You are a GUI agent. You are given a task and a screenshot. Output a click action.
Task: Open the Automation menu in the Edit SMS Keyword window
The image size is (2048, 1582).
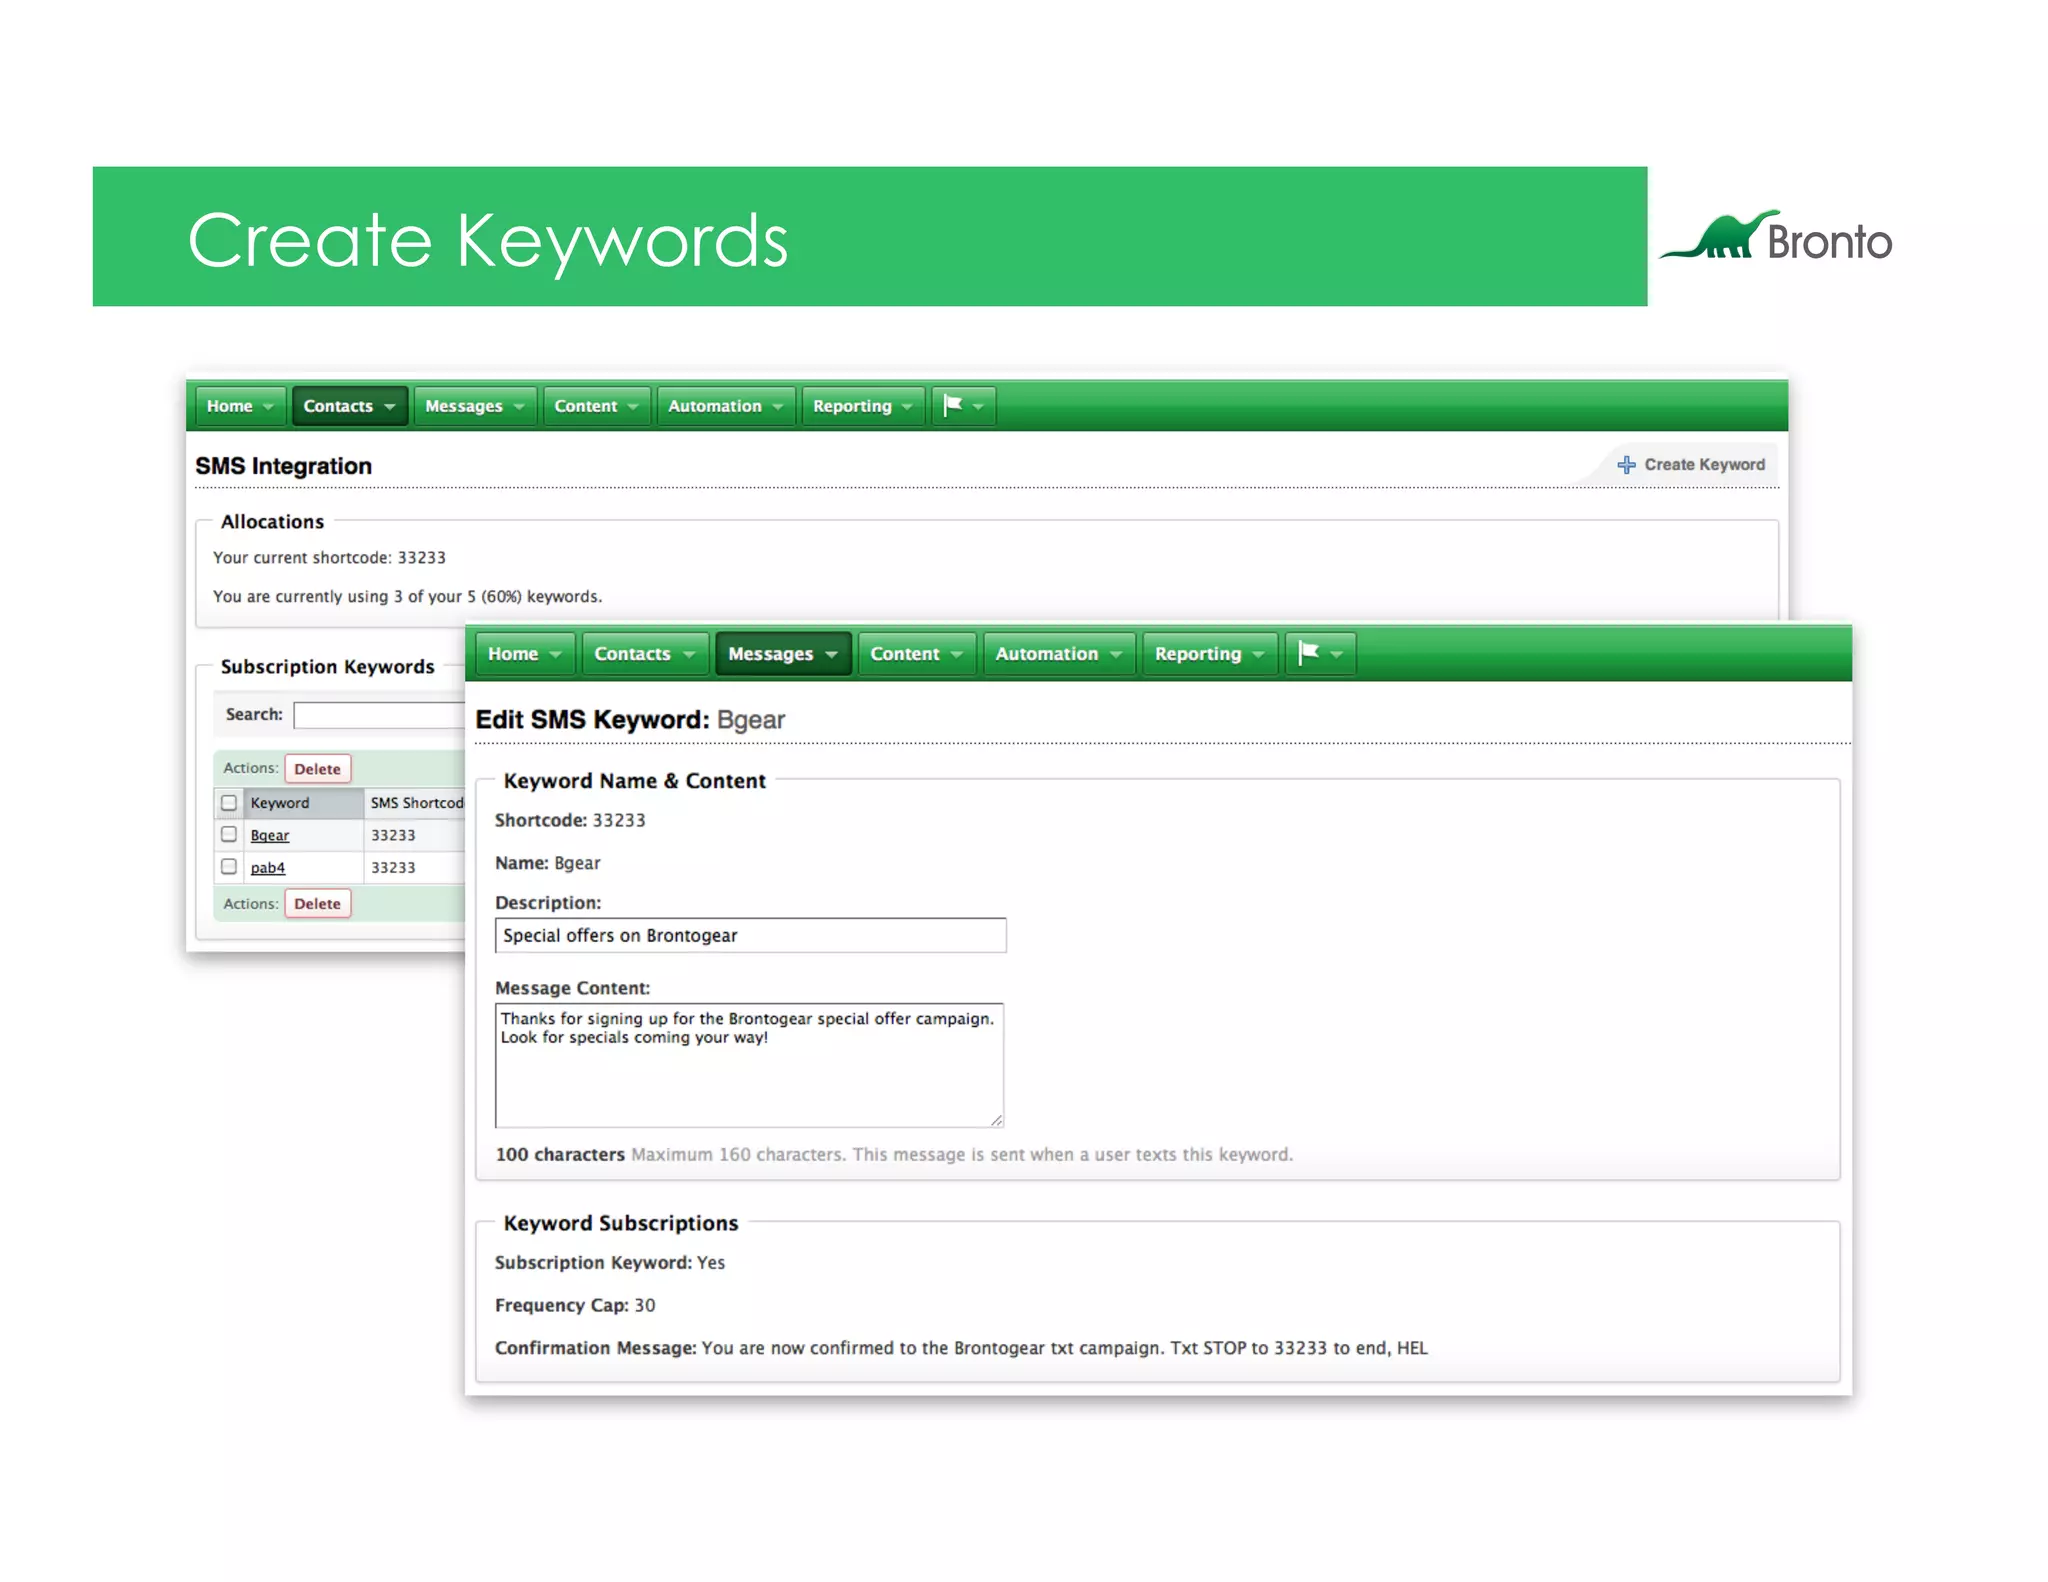pyautogui.click(x=1059, y=654)
